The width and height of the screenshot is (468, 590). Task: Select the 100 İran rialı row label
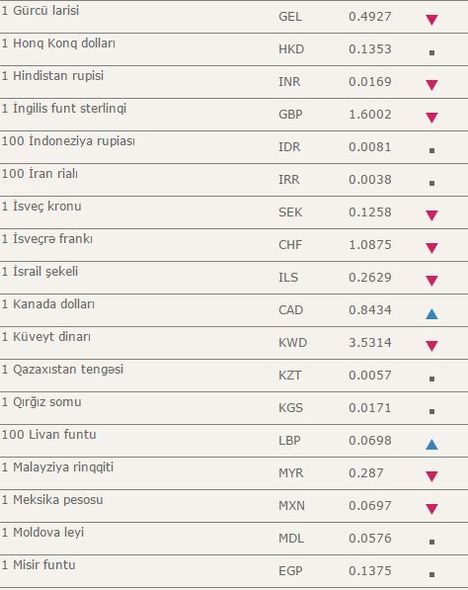coord(40,174)
